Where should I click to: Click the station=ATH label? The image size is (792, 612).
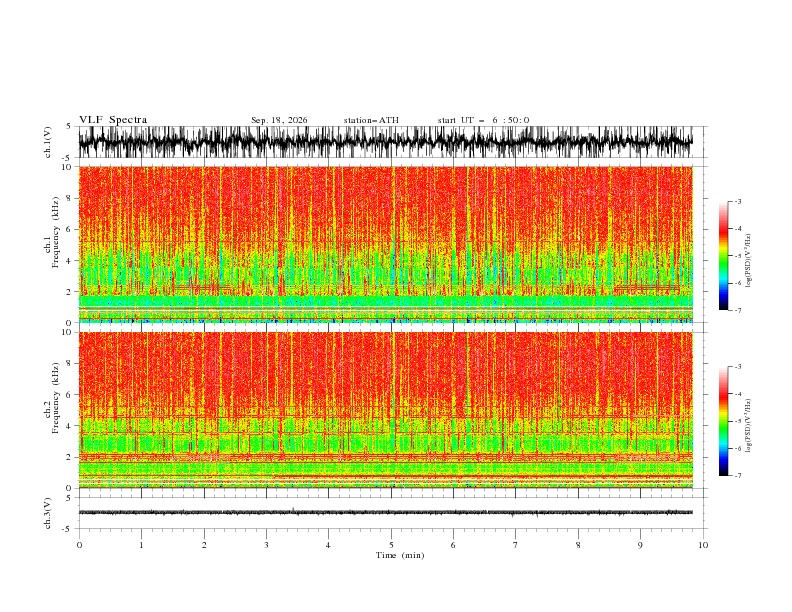[x=371, y=120]
